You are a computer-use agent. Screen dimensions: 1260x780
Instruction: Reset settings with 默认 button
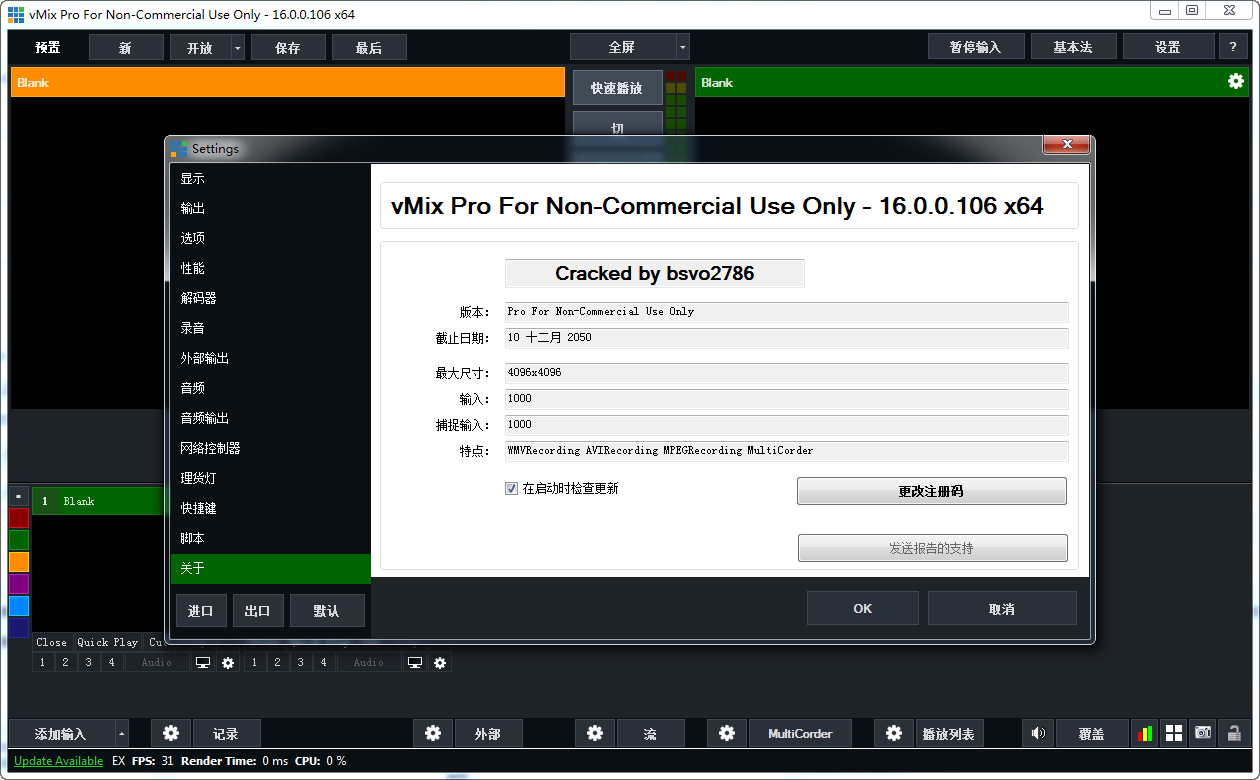click(x=327, y=611)
